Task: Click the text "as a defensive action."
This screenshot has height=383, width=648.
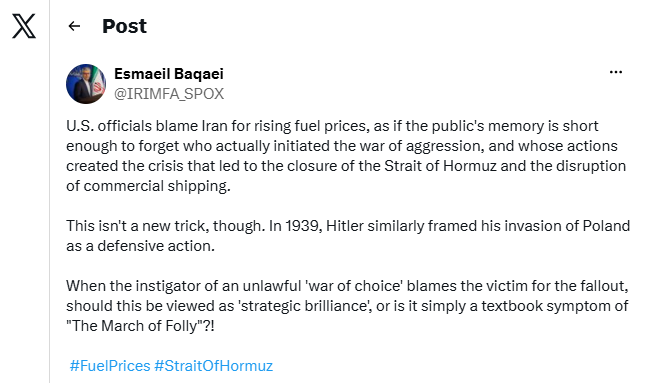Action: click(141, 246)
